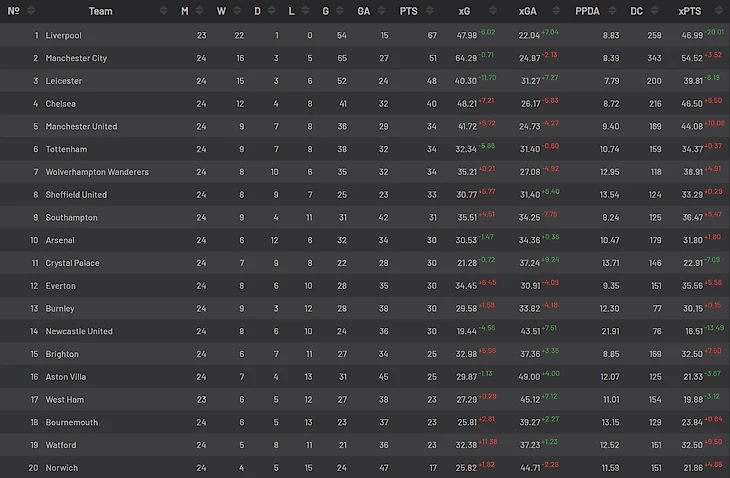Click the PPDA column header
Screen dimensions: 730x478
click(x=587, y=11)
